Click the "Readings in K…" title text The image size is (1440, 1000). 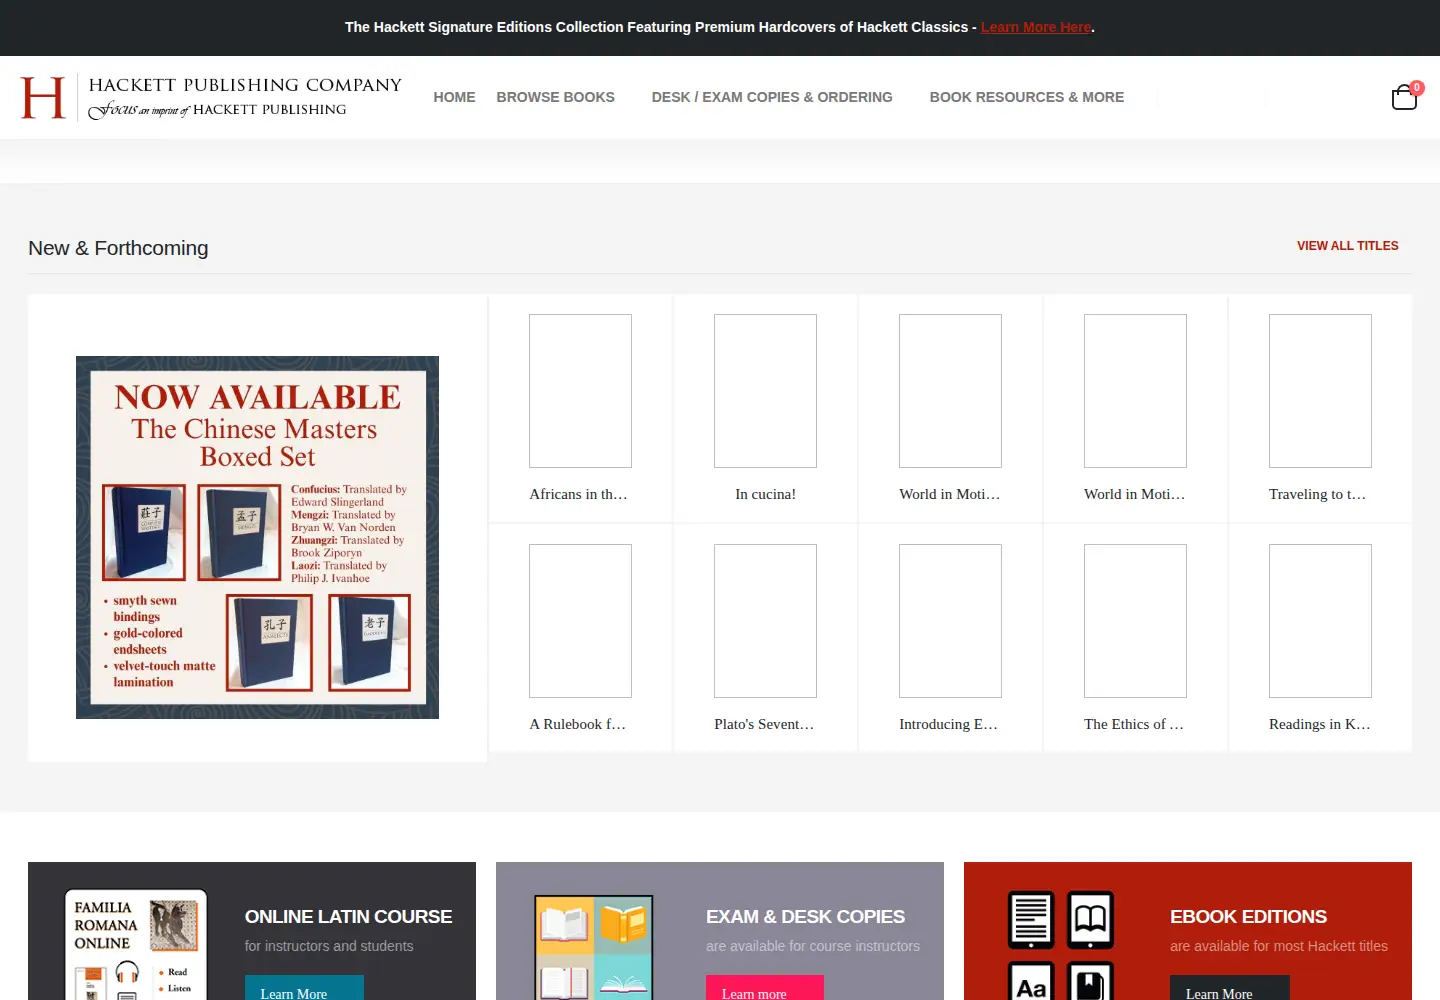coord(1320,724)
